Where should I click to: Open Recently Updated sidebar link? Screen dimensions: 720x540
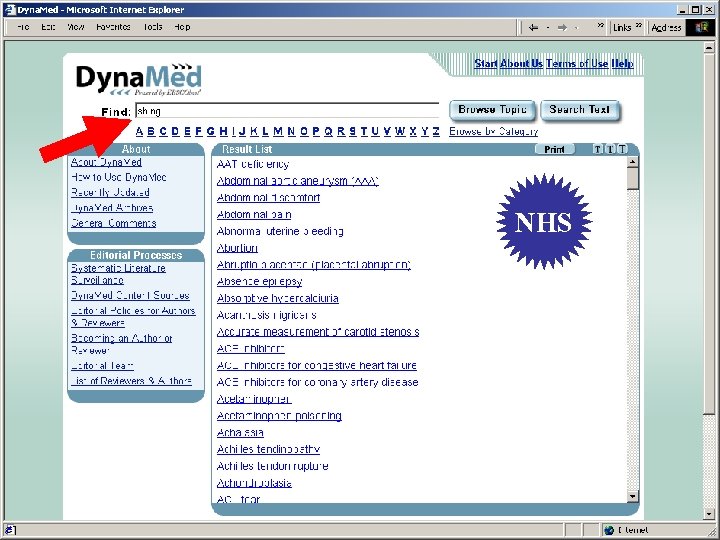coord(110,192)
